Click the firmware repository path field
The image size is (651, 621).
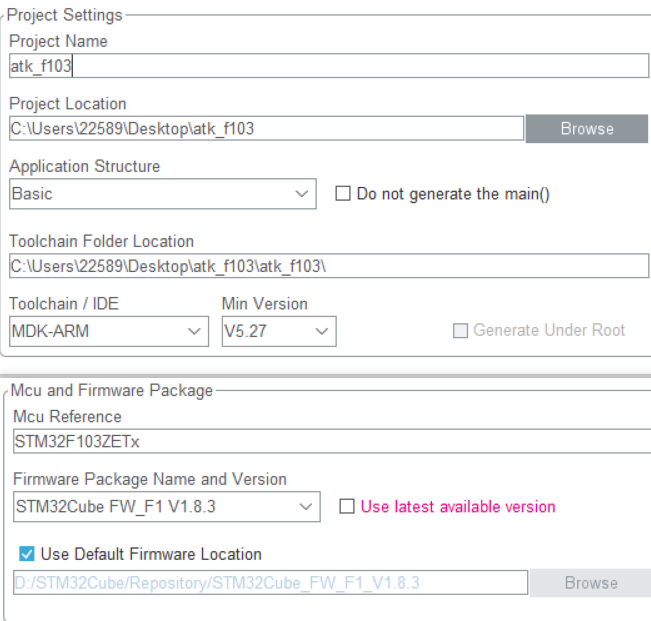coord(271,583)
